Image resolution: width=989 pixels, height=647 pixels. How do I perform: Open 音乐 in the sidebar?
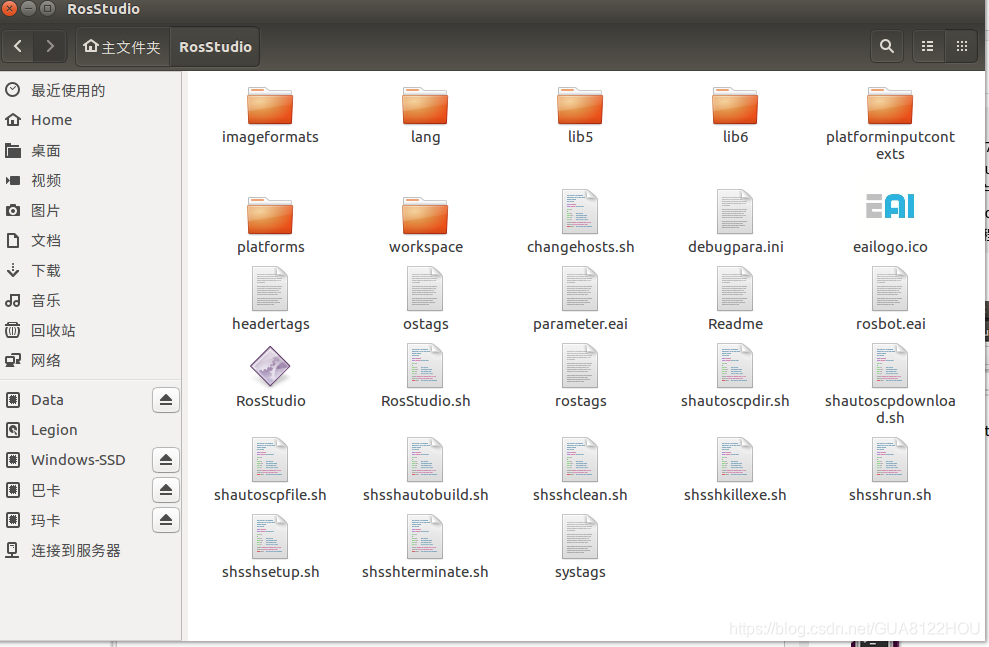[90, 300]
